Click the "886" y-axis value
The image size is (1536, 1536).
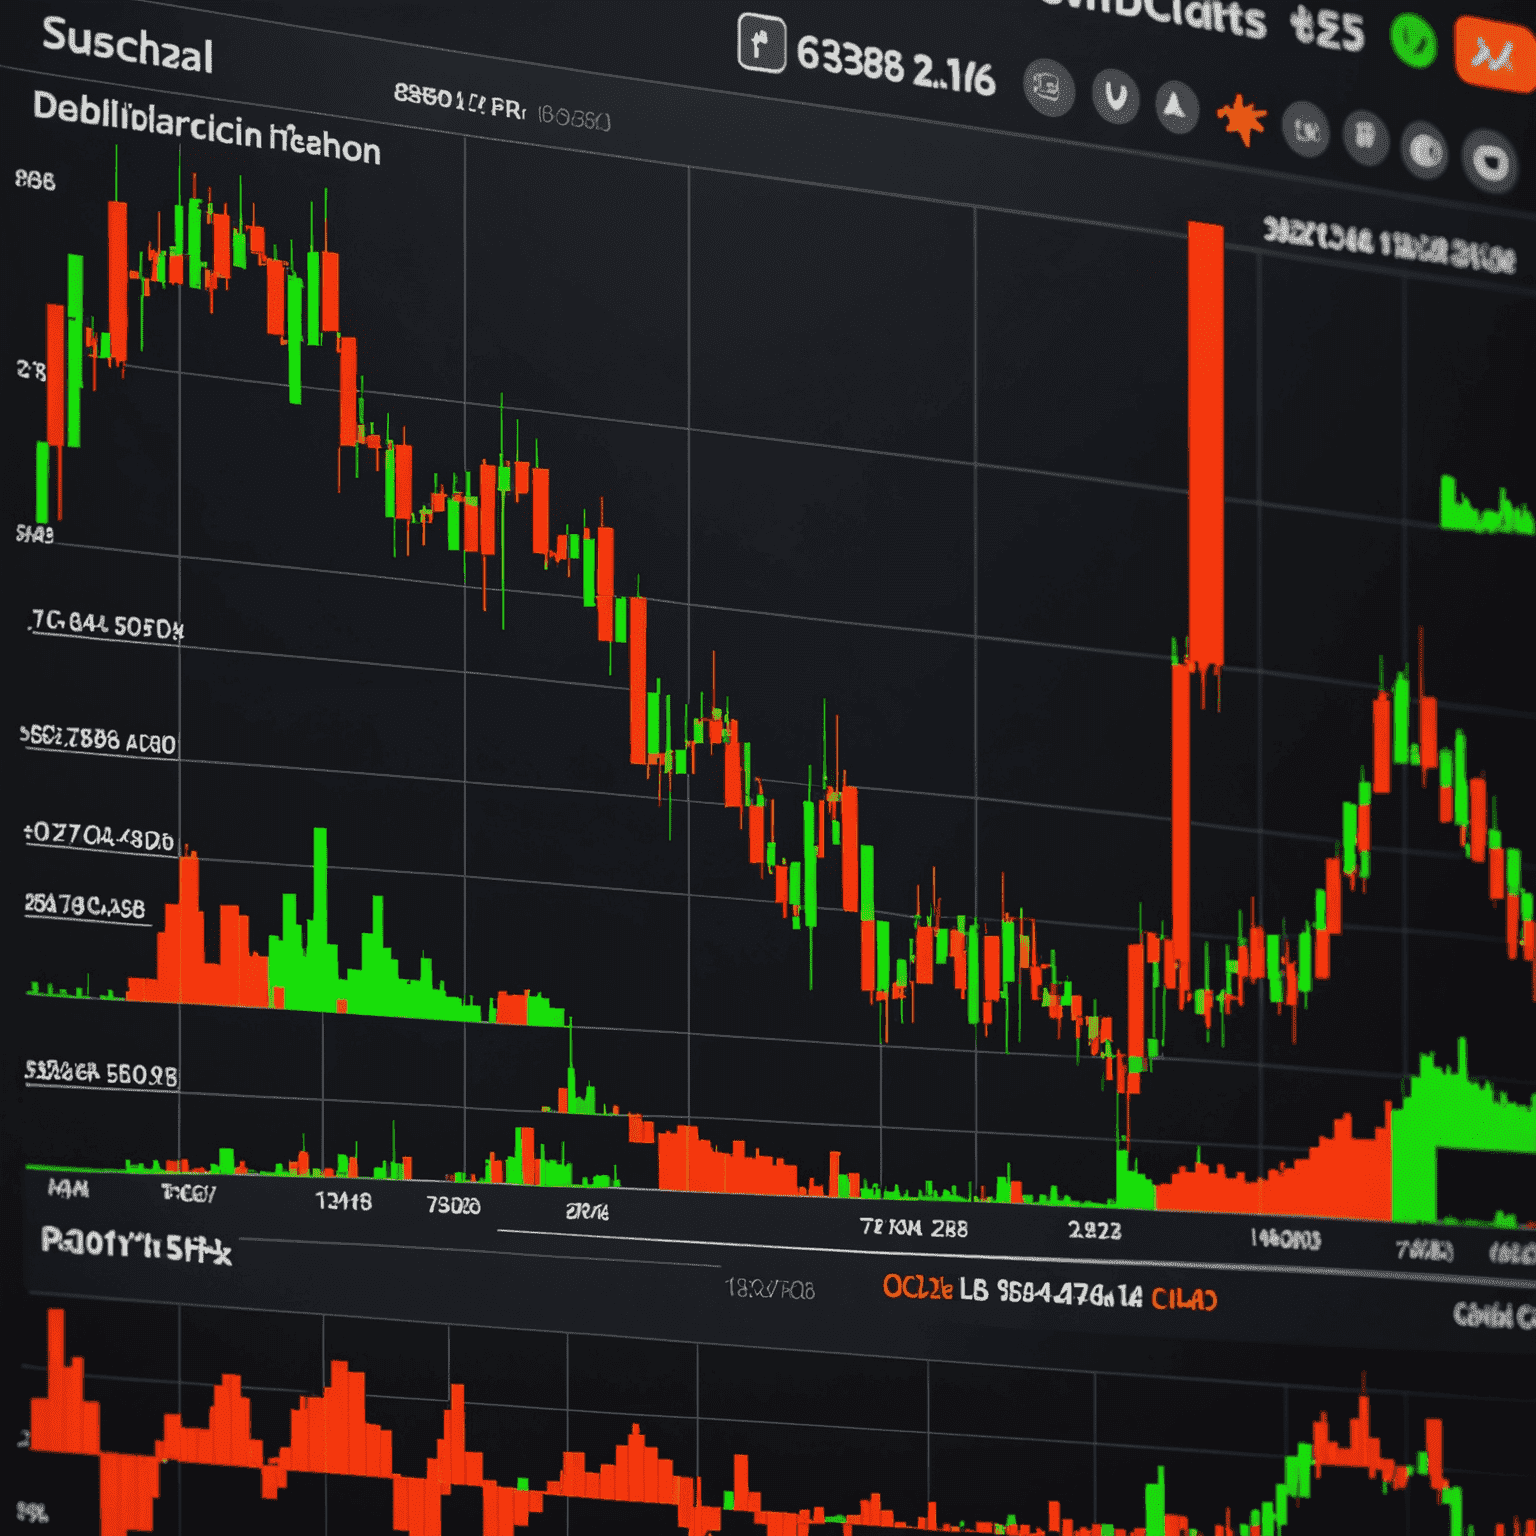35,181
